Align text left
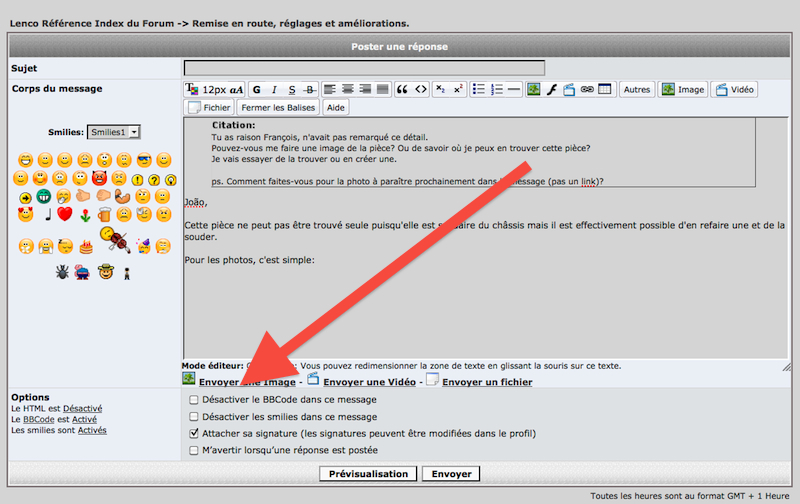 click(330, 89)
